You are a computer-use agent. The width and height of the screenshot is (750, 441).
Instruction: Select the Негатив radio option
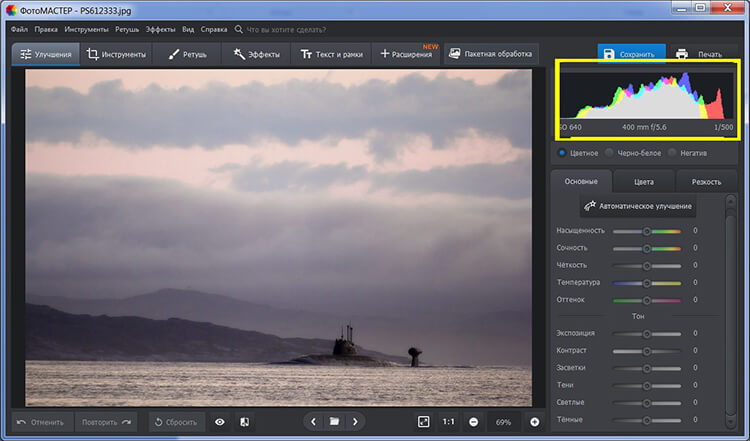coord(673,153)
